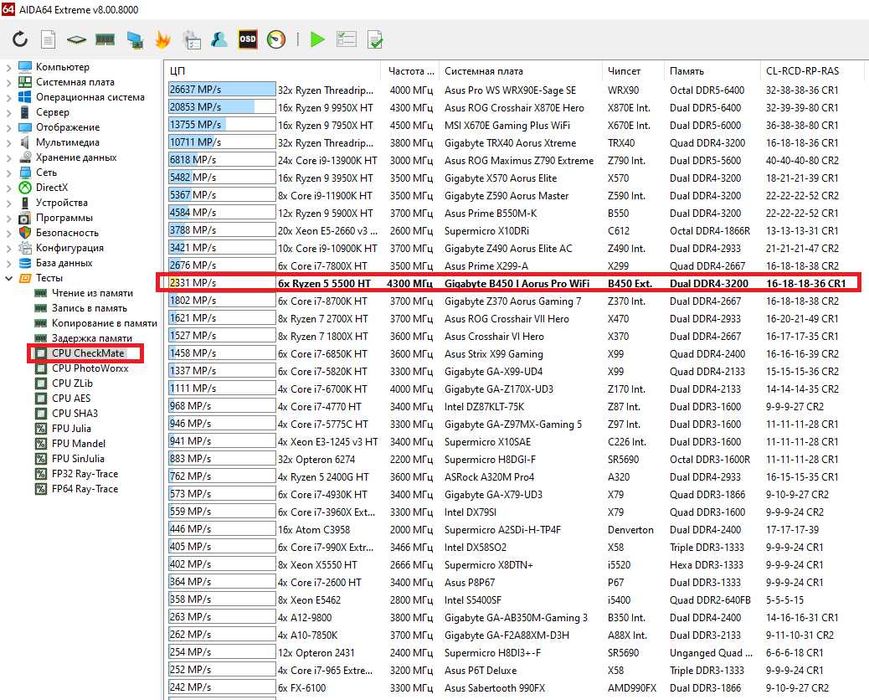Click the Gigabyte X570 Aorus Elite cell
Screen dimensions: 869x700
[500, 178]
